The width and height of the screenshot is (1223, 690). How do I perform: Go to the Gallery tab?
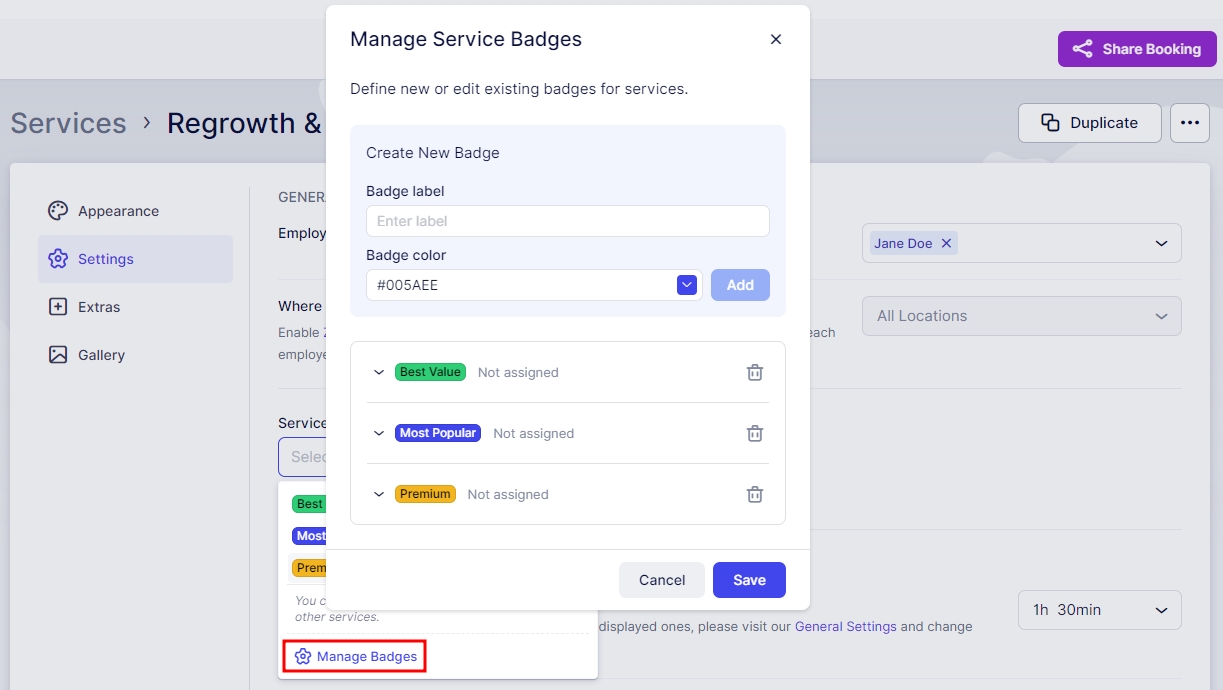tap(101, 355)
